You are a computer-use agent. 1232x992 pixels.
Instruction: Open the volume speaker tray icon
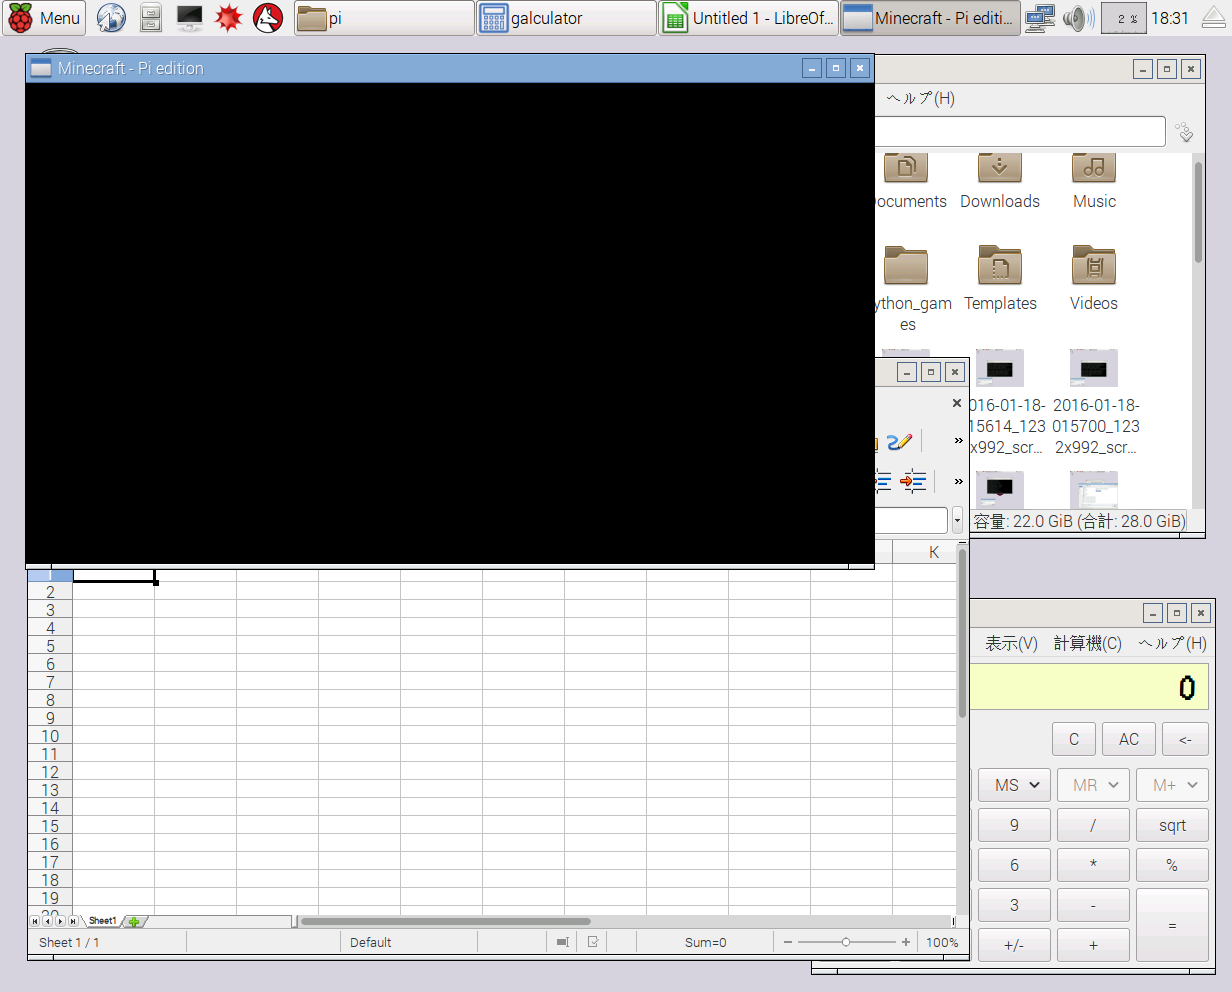coord(1077,18)
